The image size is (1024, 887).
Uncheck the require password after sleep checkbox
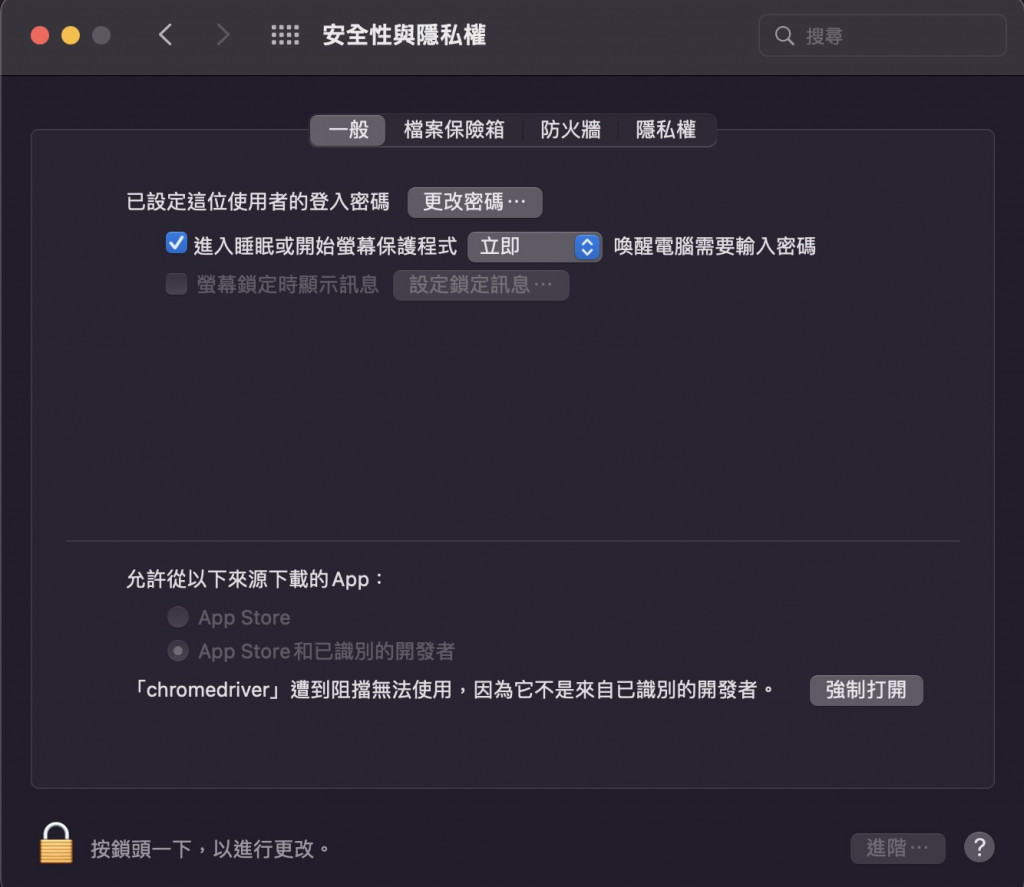(x=176, y=243)
